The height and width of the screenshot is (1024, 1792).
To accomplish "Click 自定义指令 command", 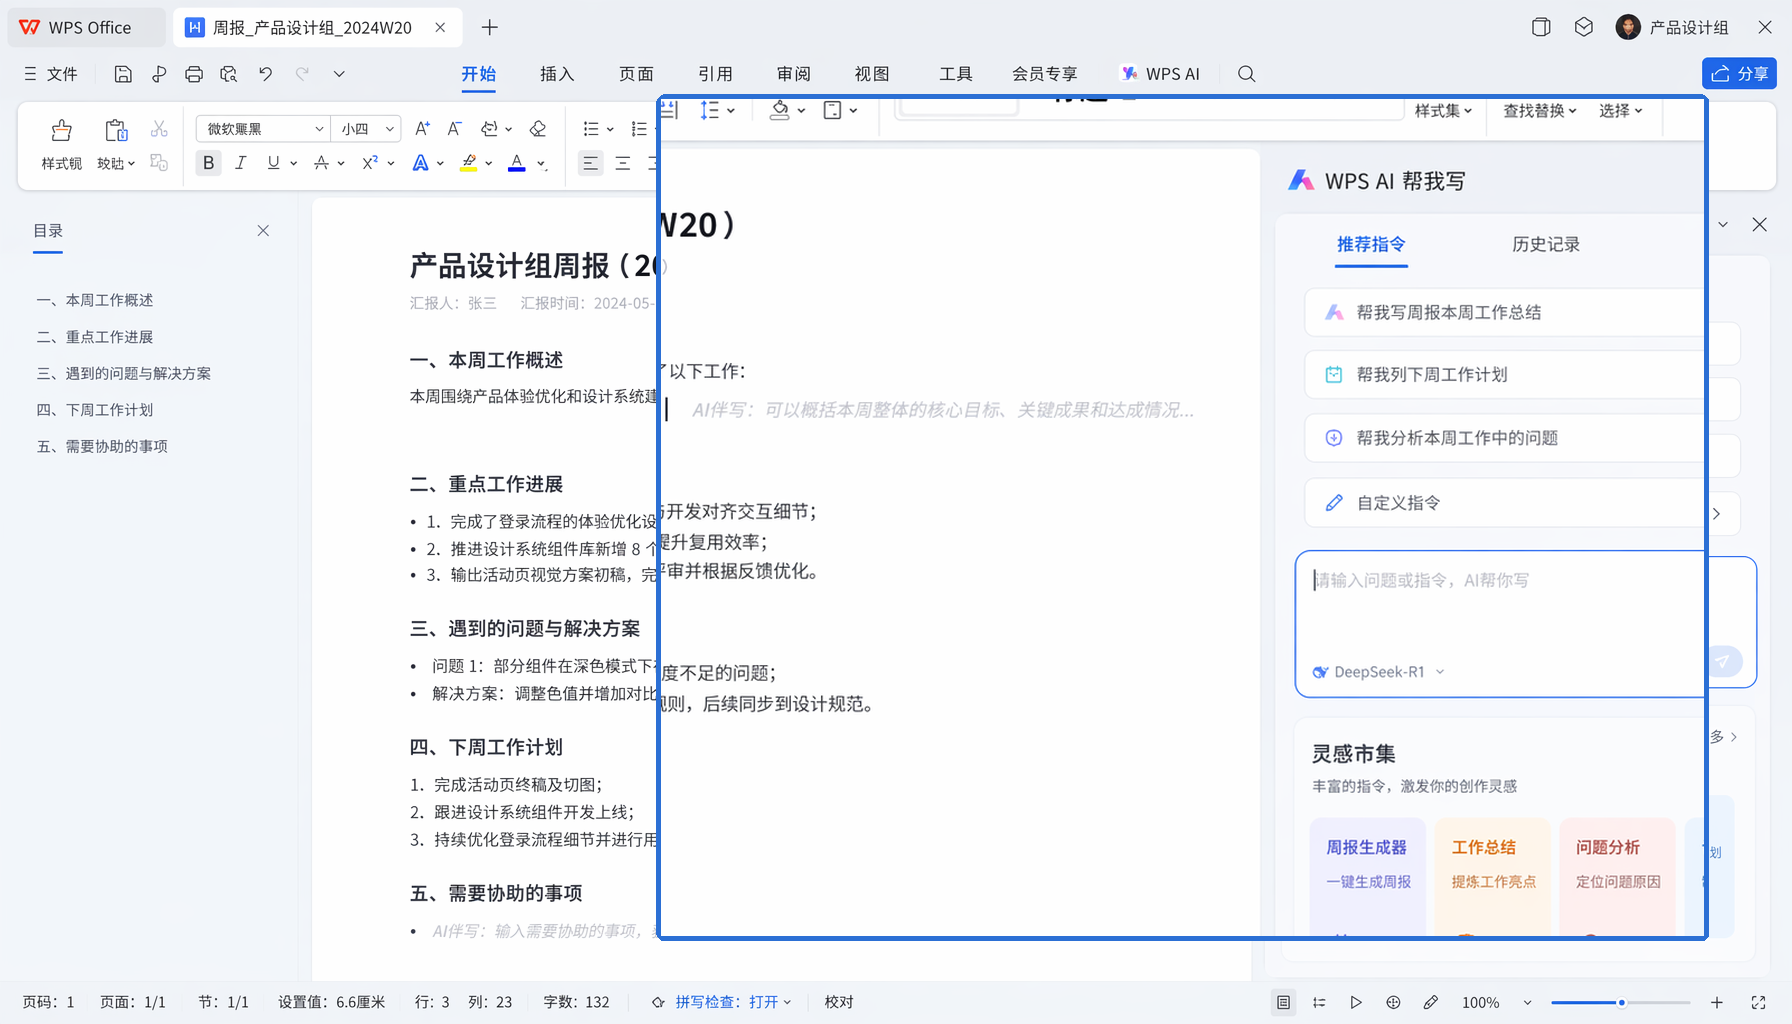I will [x=1503, y=503].
